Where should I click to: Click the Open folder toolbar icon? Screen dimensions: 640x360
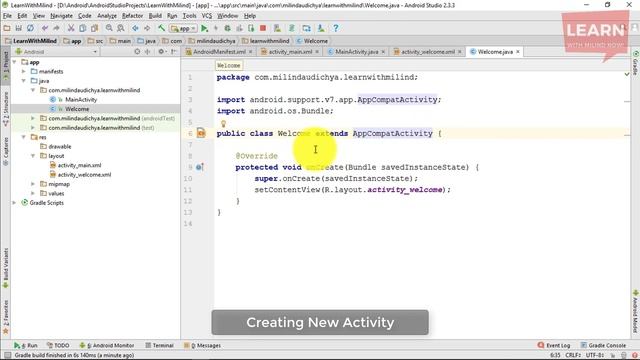(x=7, y=28)
